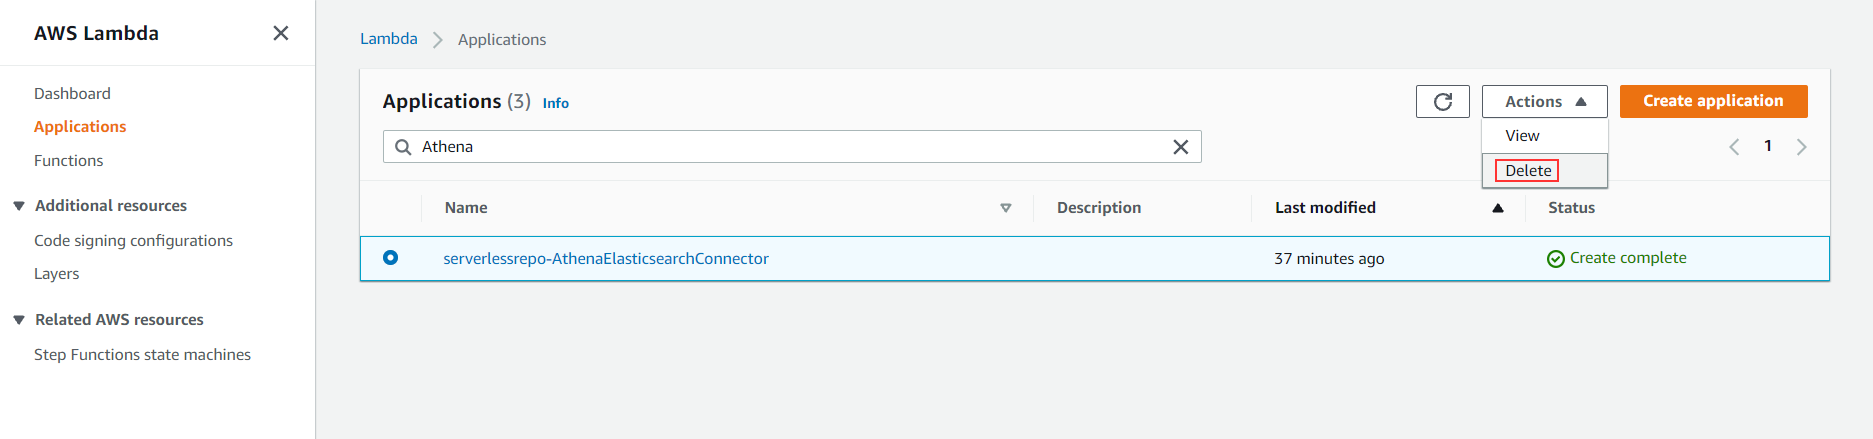
Task: Open the Functions sidebar page
Action: coord(68,161)
